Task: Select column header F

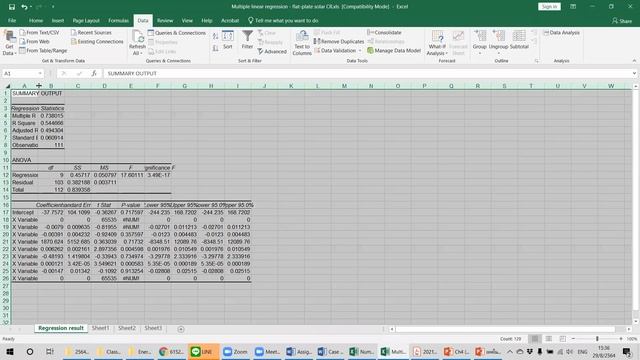Action: (x=158, y=86)
